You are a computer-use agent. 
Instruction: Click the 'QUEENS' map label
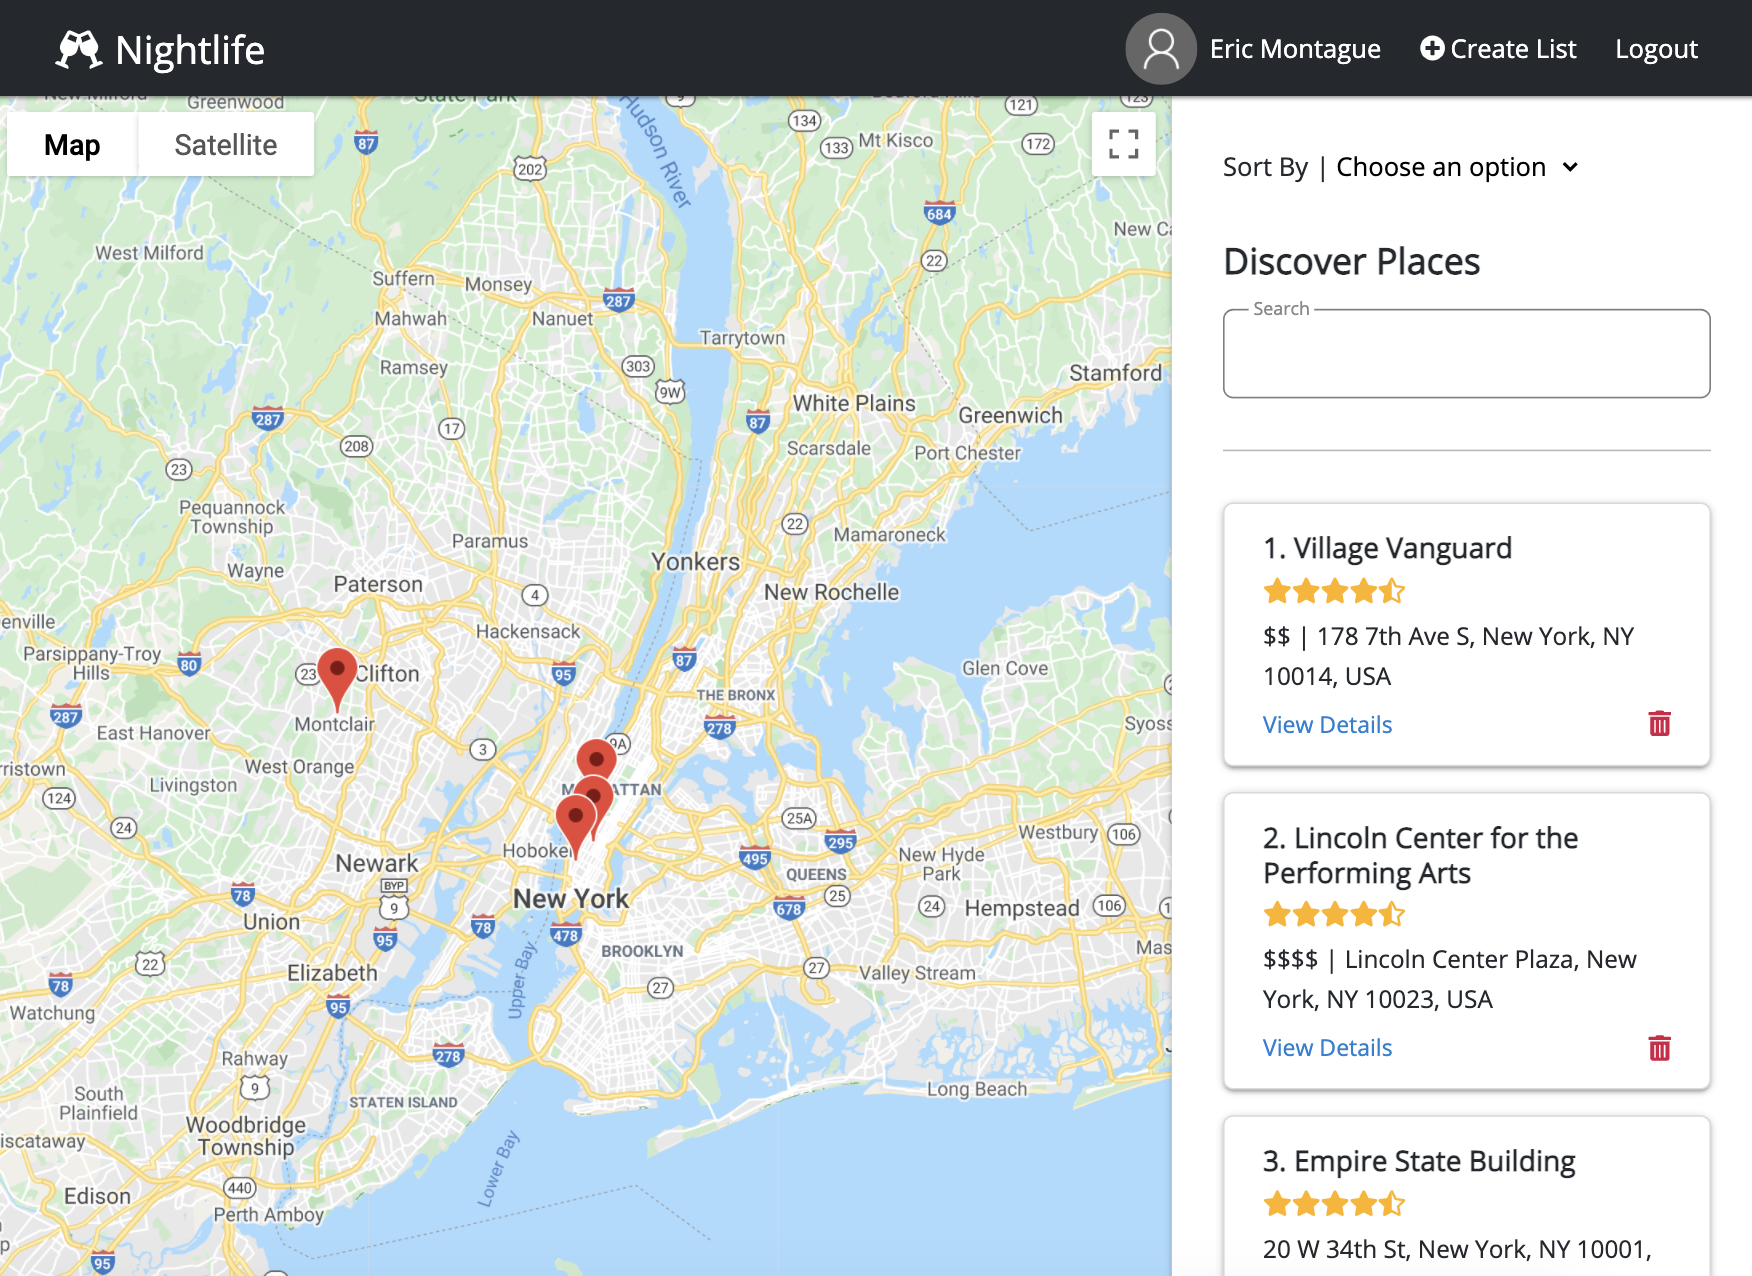[x=816, y=874]
